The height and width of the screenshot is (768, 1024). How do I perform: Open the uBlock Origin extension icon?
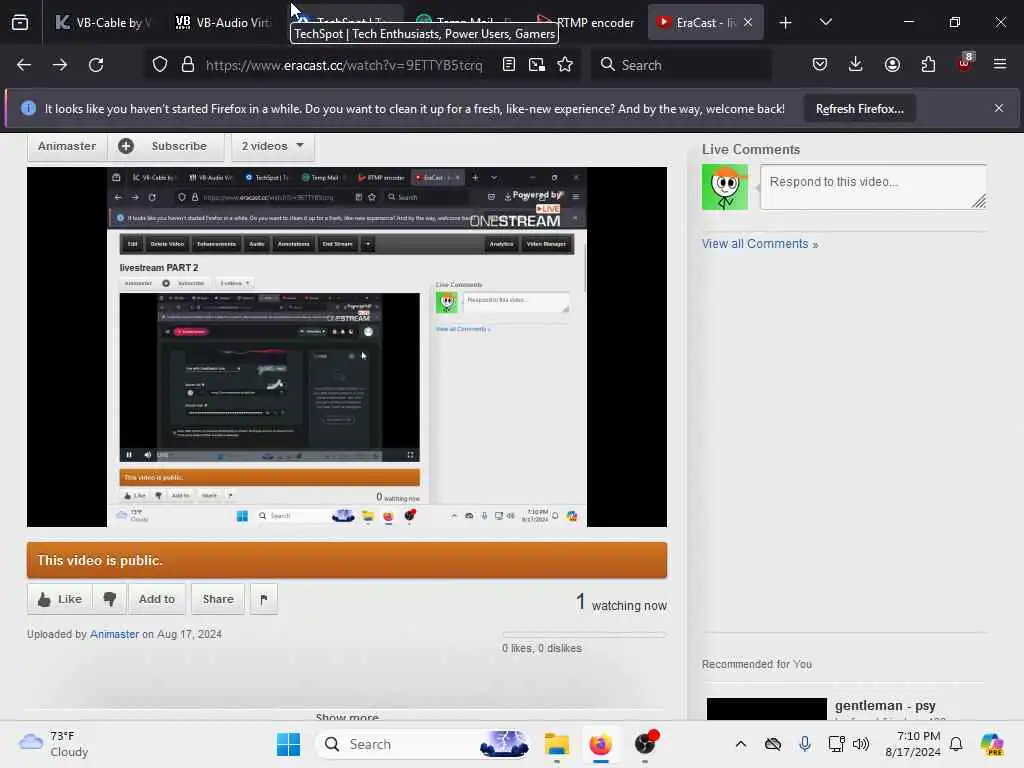965,64
